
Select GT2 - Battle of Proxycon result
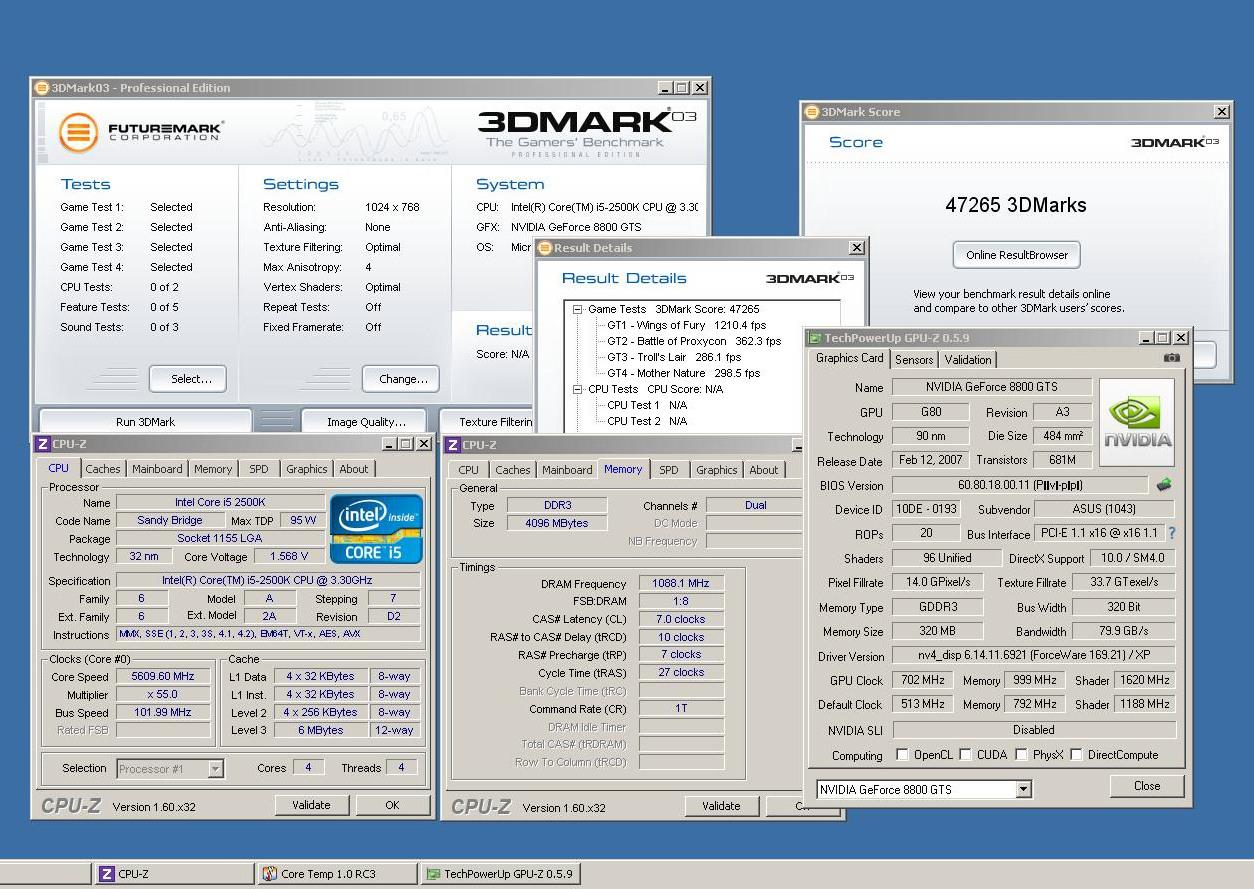694,341
